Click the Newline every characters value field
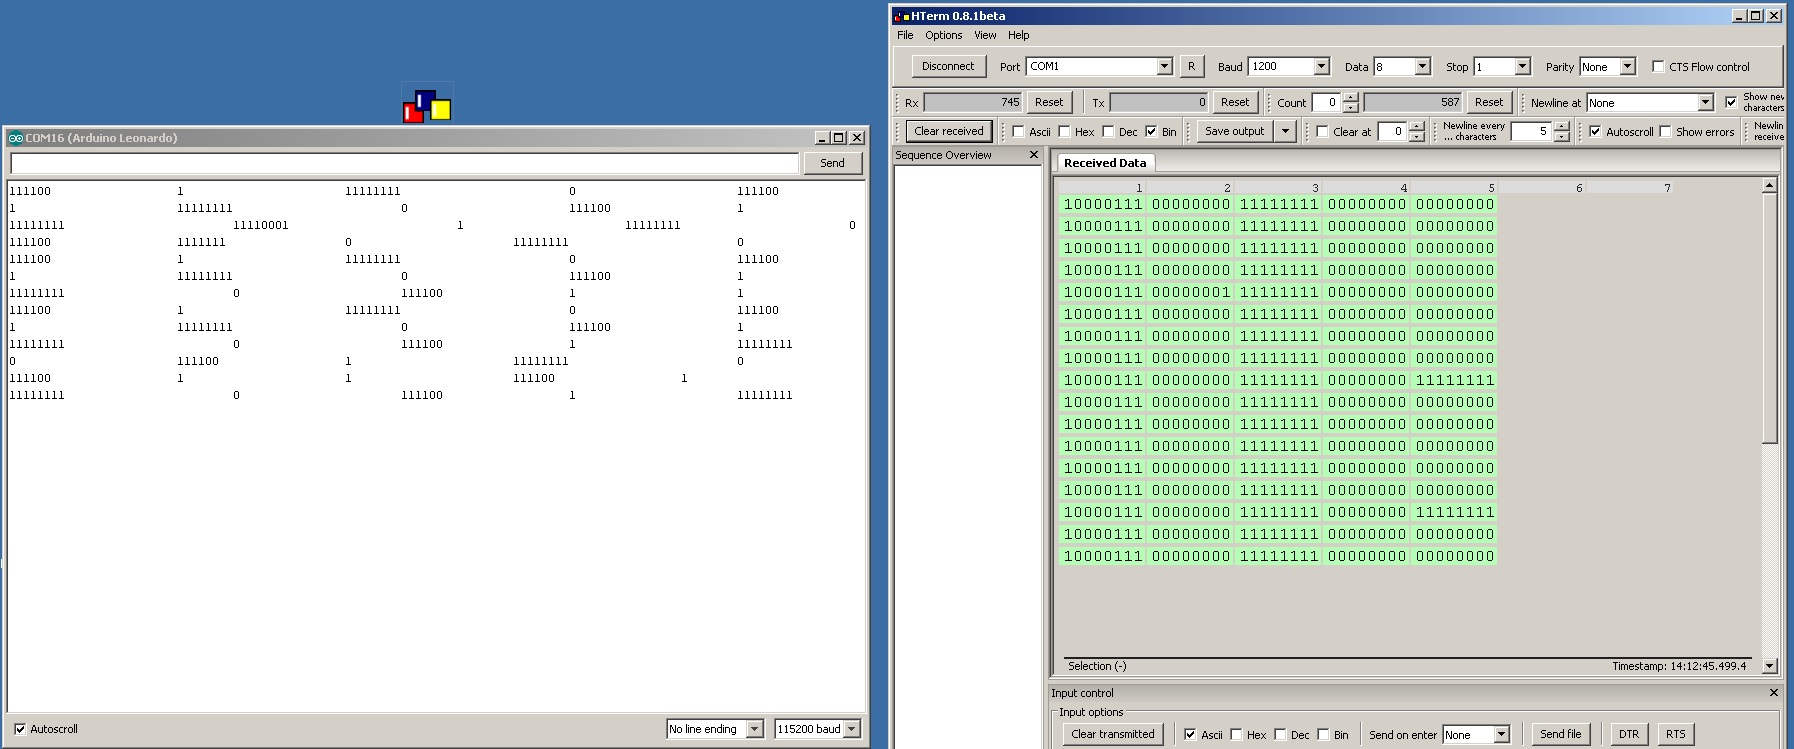The image size is (1794, 749). click(x=1531, y=131)
